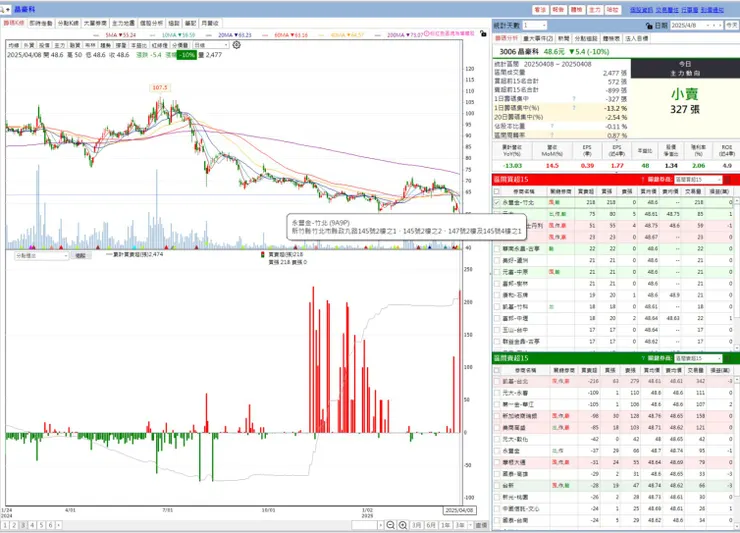The image size is (740, 533).
Task: Open the chart settings gear icon
Action: [x=236, y=45]
